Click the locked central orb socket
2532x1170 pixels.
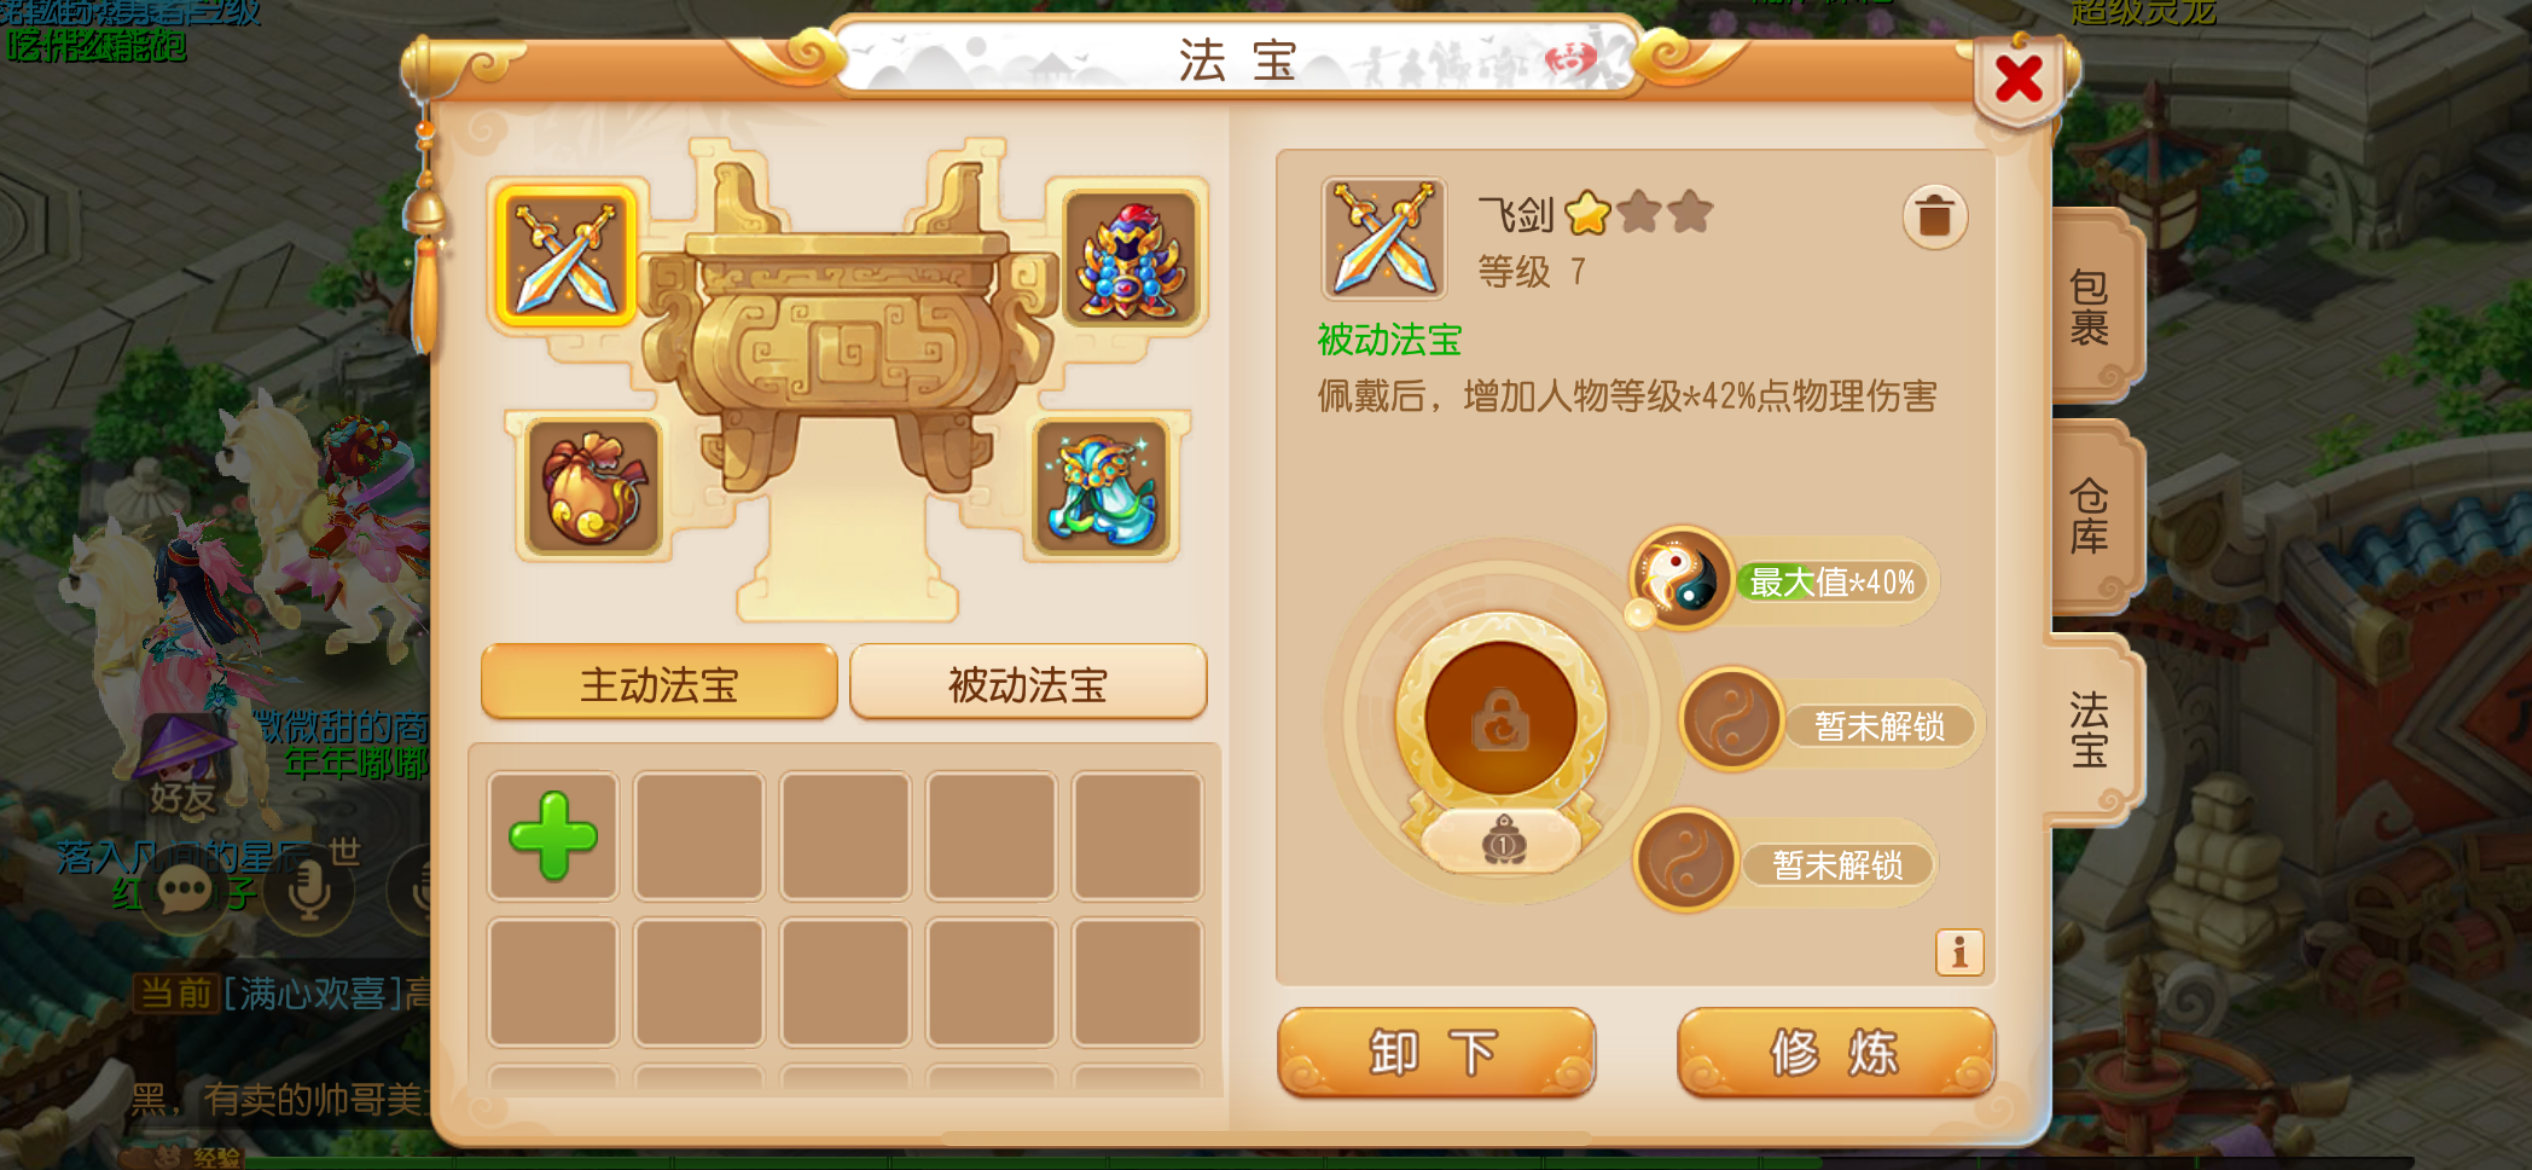[1500, 718]
